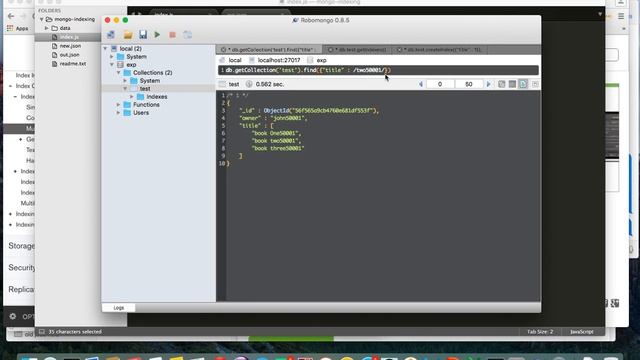Viewport: 640px width, 360px height.
Task: Open a script file with folder icon
Action: [128, 35]
